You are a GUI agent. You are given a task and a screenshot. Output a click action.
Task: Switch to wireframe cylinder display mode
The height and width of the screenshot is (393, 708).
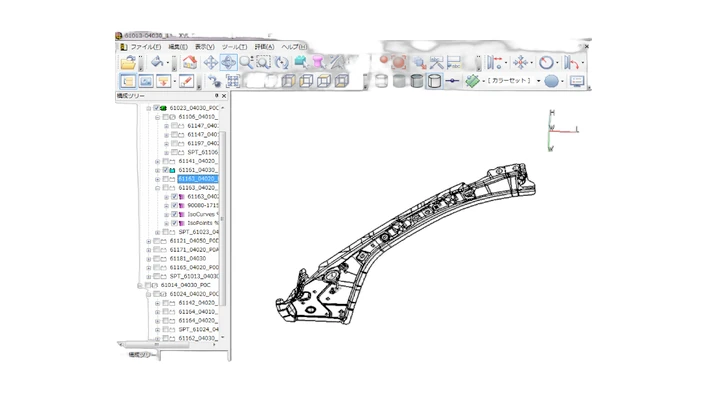point(434,81)
